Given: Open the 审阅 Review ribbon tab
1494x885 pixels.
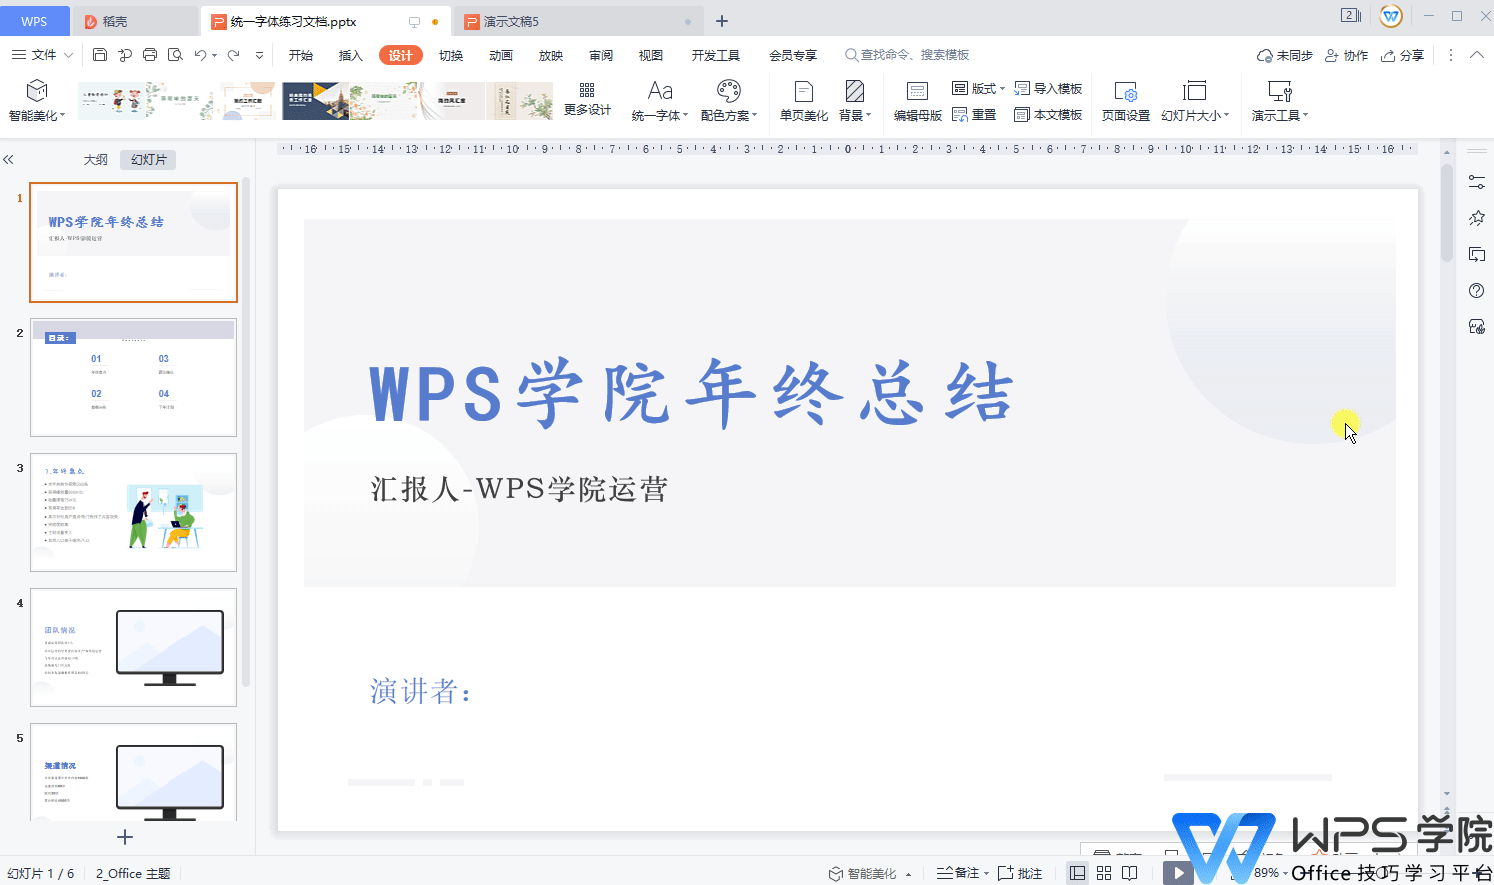Looking at the screenshot, I should point(601,56).
